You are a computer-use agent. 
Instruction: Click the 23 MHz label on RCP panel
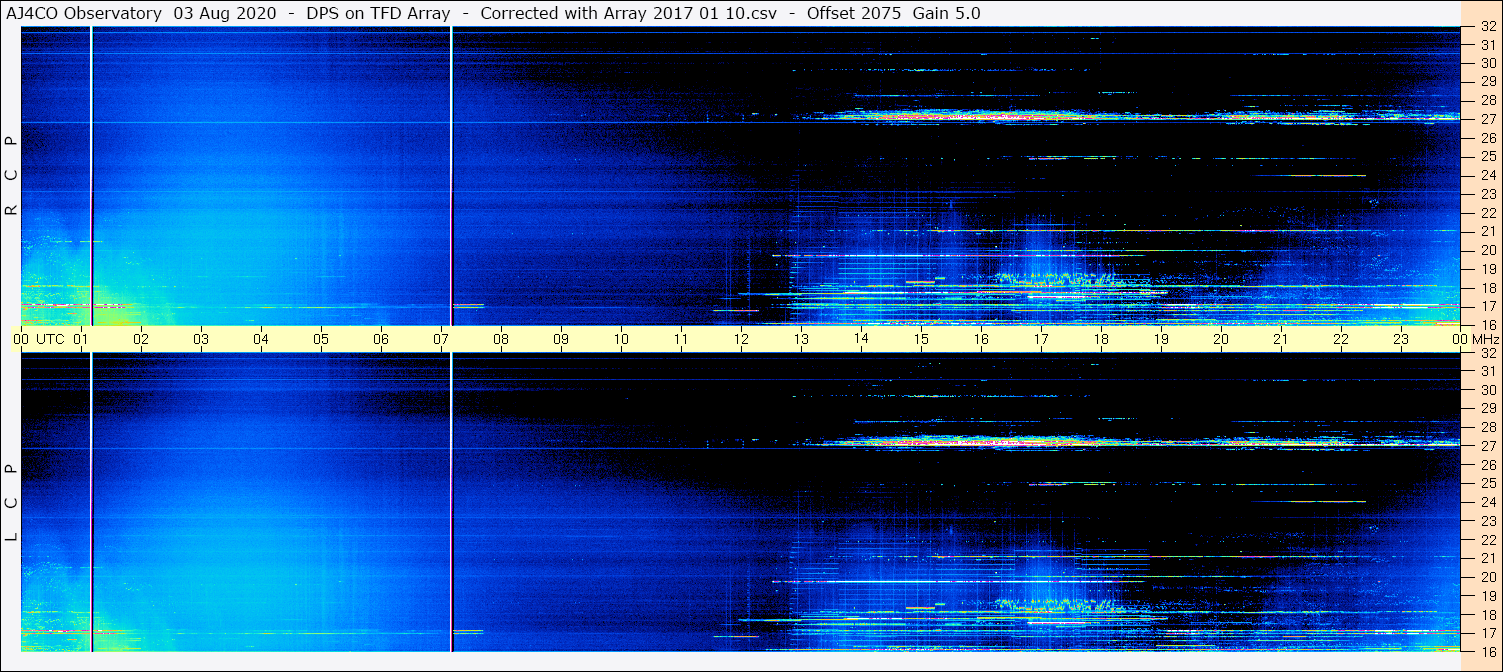click(x=1487, y=194)
